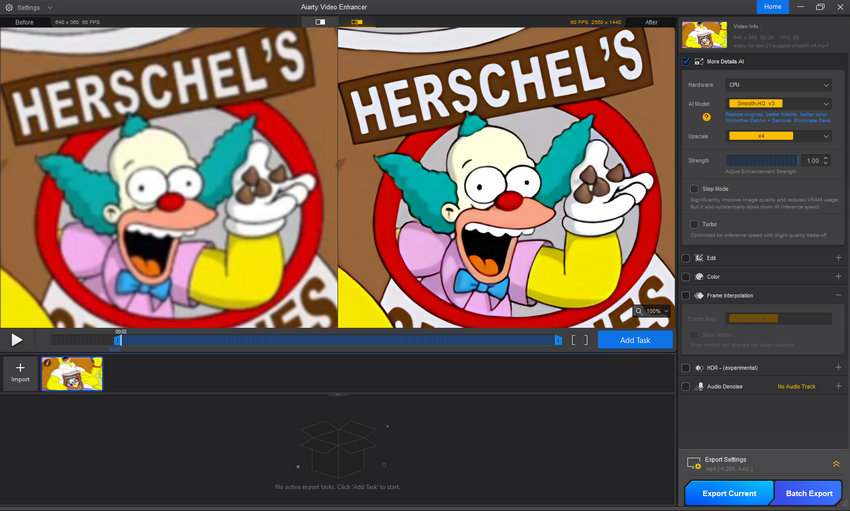Toggle the Color checkbox
This screenshot has height=511, width=850.
(686, 277)
